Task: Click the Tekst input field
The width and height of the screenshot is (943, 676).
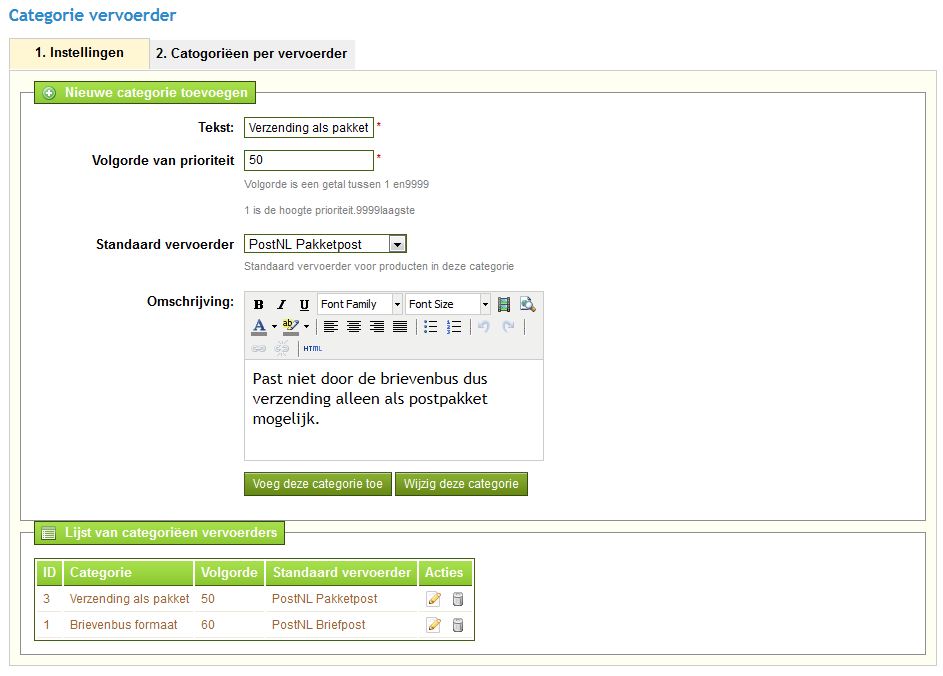Action: (x=309, y=128)
